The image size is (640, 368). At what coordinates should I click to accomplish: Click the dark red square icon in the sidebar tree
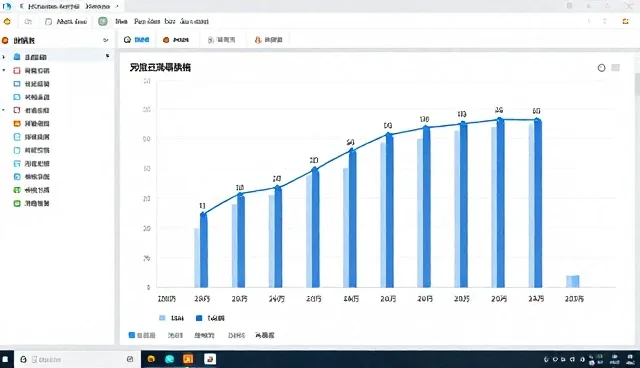pos(17,110)
